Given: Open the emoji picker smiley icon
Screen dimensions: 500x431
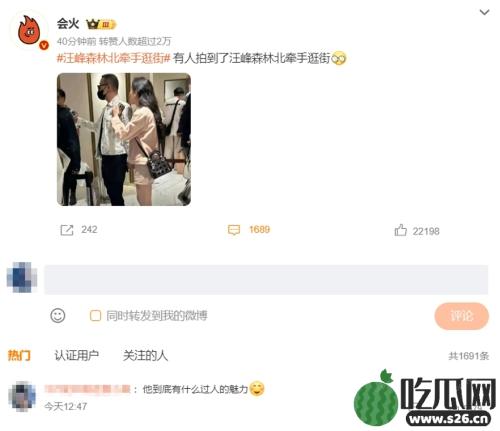Looking at the screenshot, I should [58, 315].
